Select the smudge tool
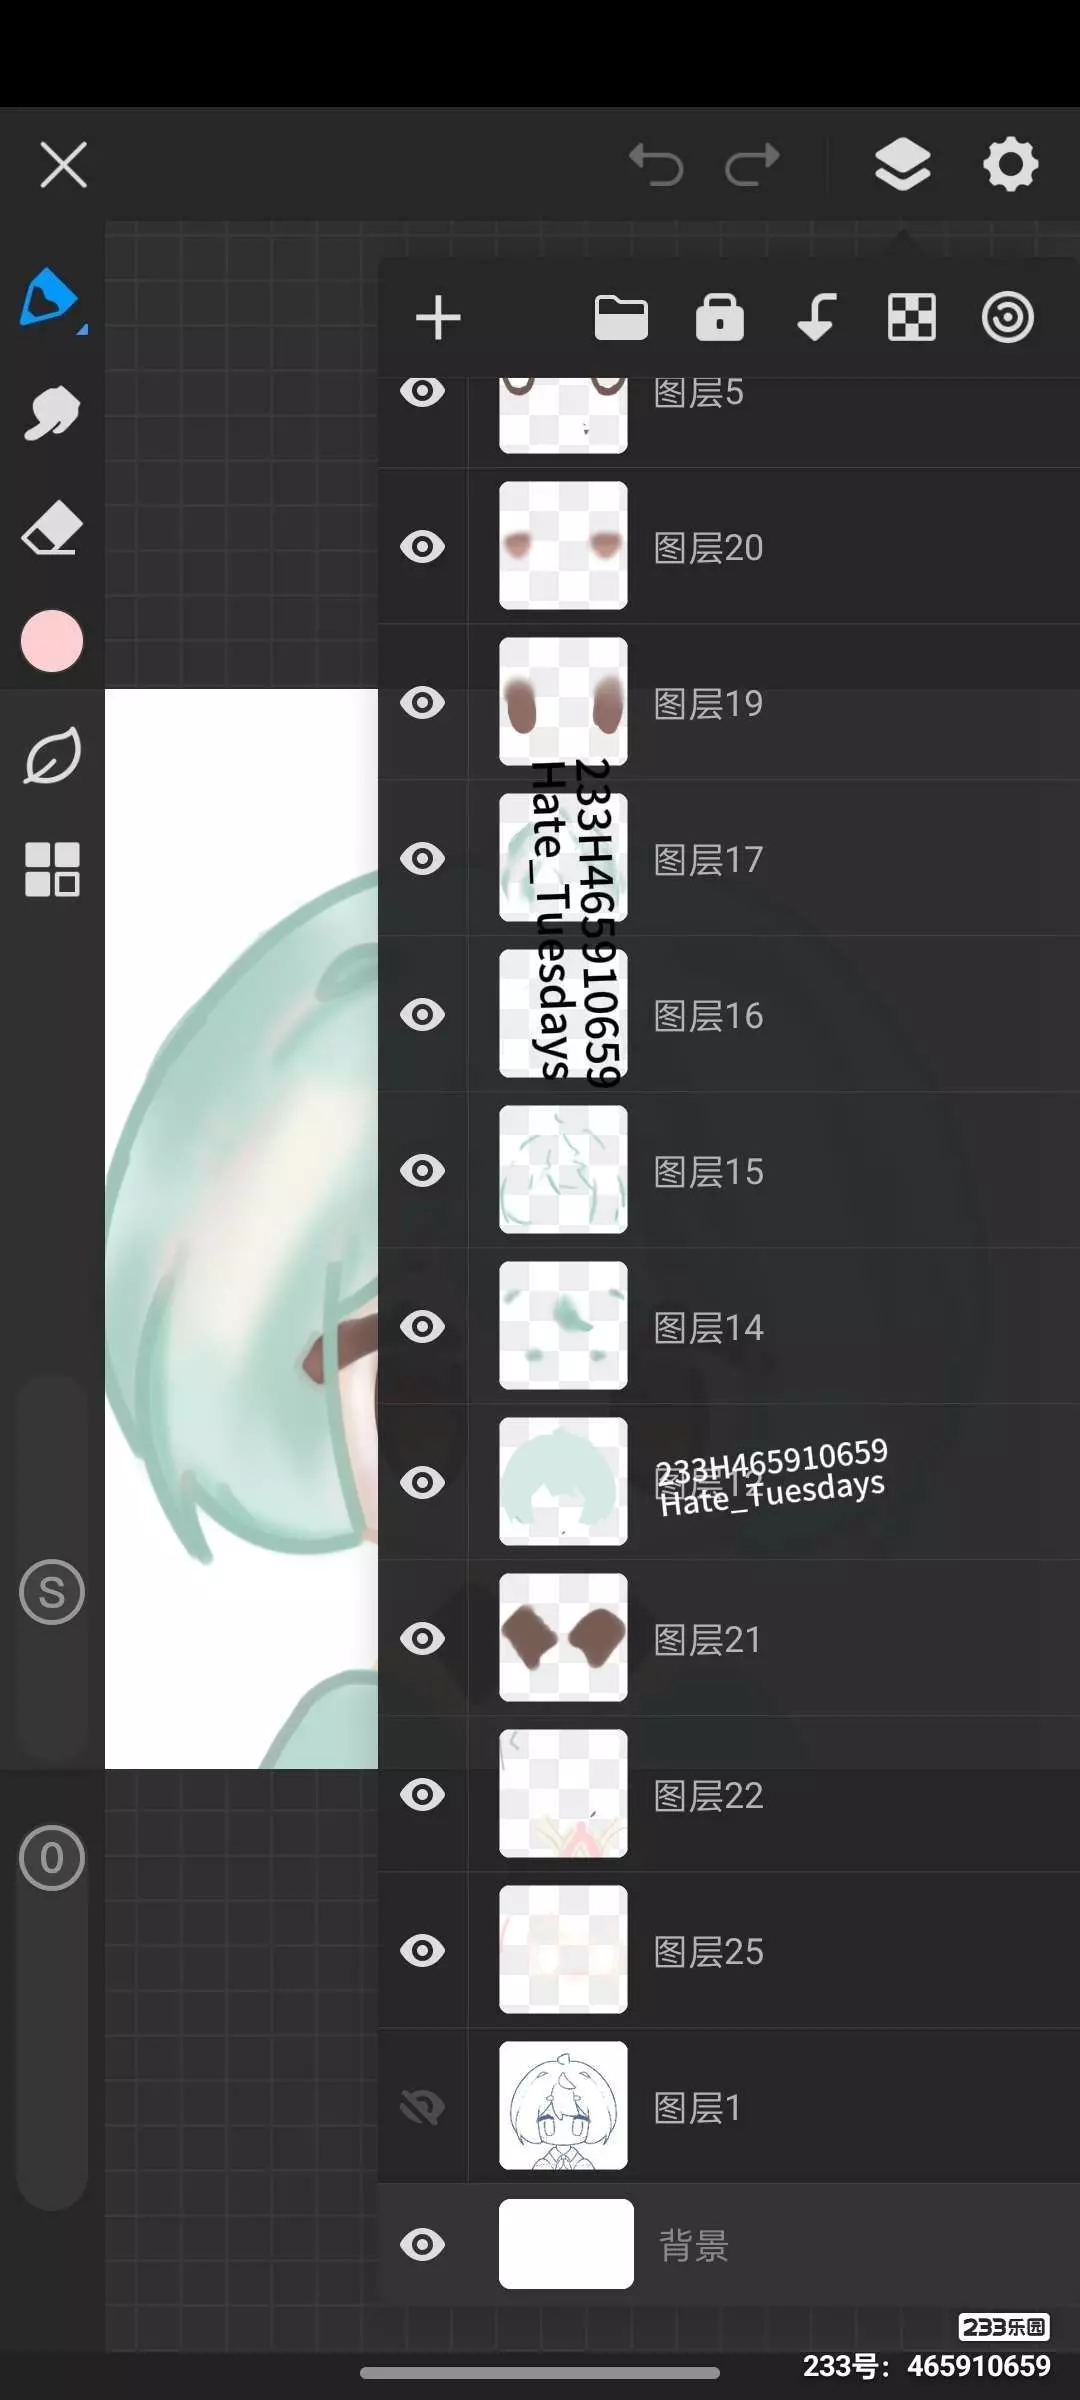 point(52,413)
